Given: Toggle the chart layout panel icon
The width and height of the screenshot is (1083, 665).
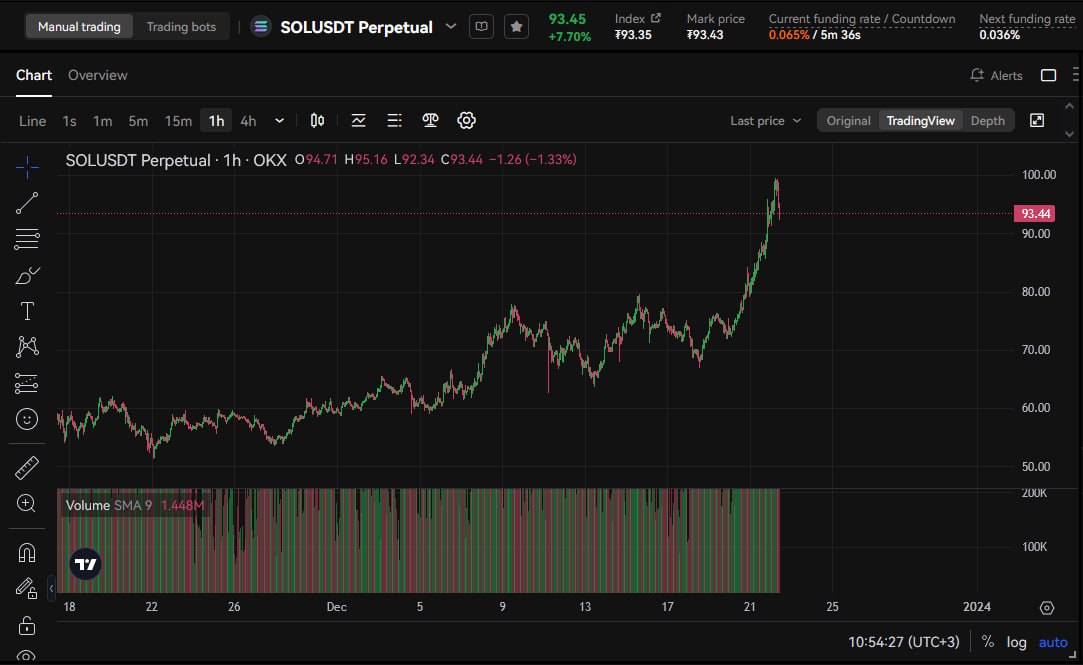Looking at the screenshot, I should click(x=1048, y=75).
